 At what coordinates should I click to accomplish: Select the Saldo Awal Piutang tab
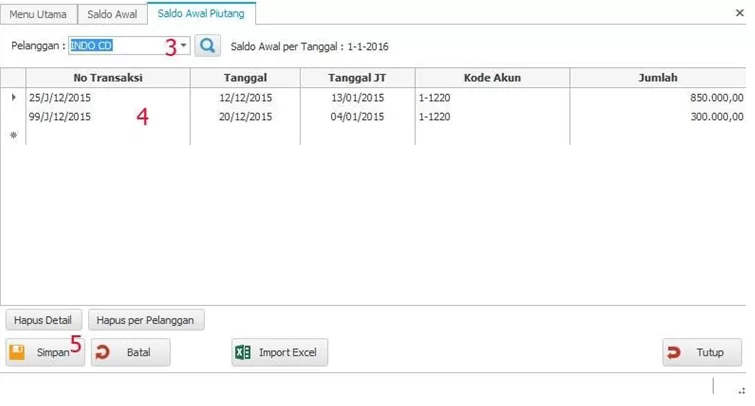(x=201, y=13)
